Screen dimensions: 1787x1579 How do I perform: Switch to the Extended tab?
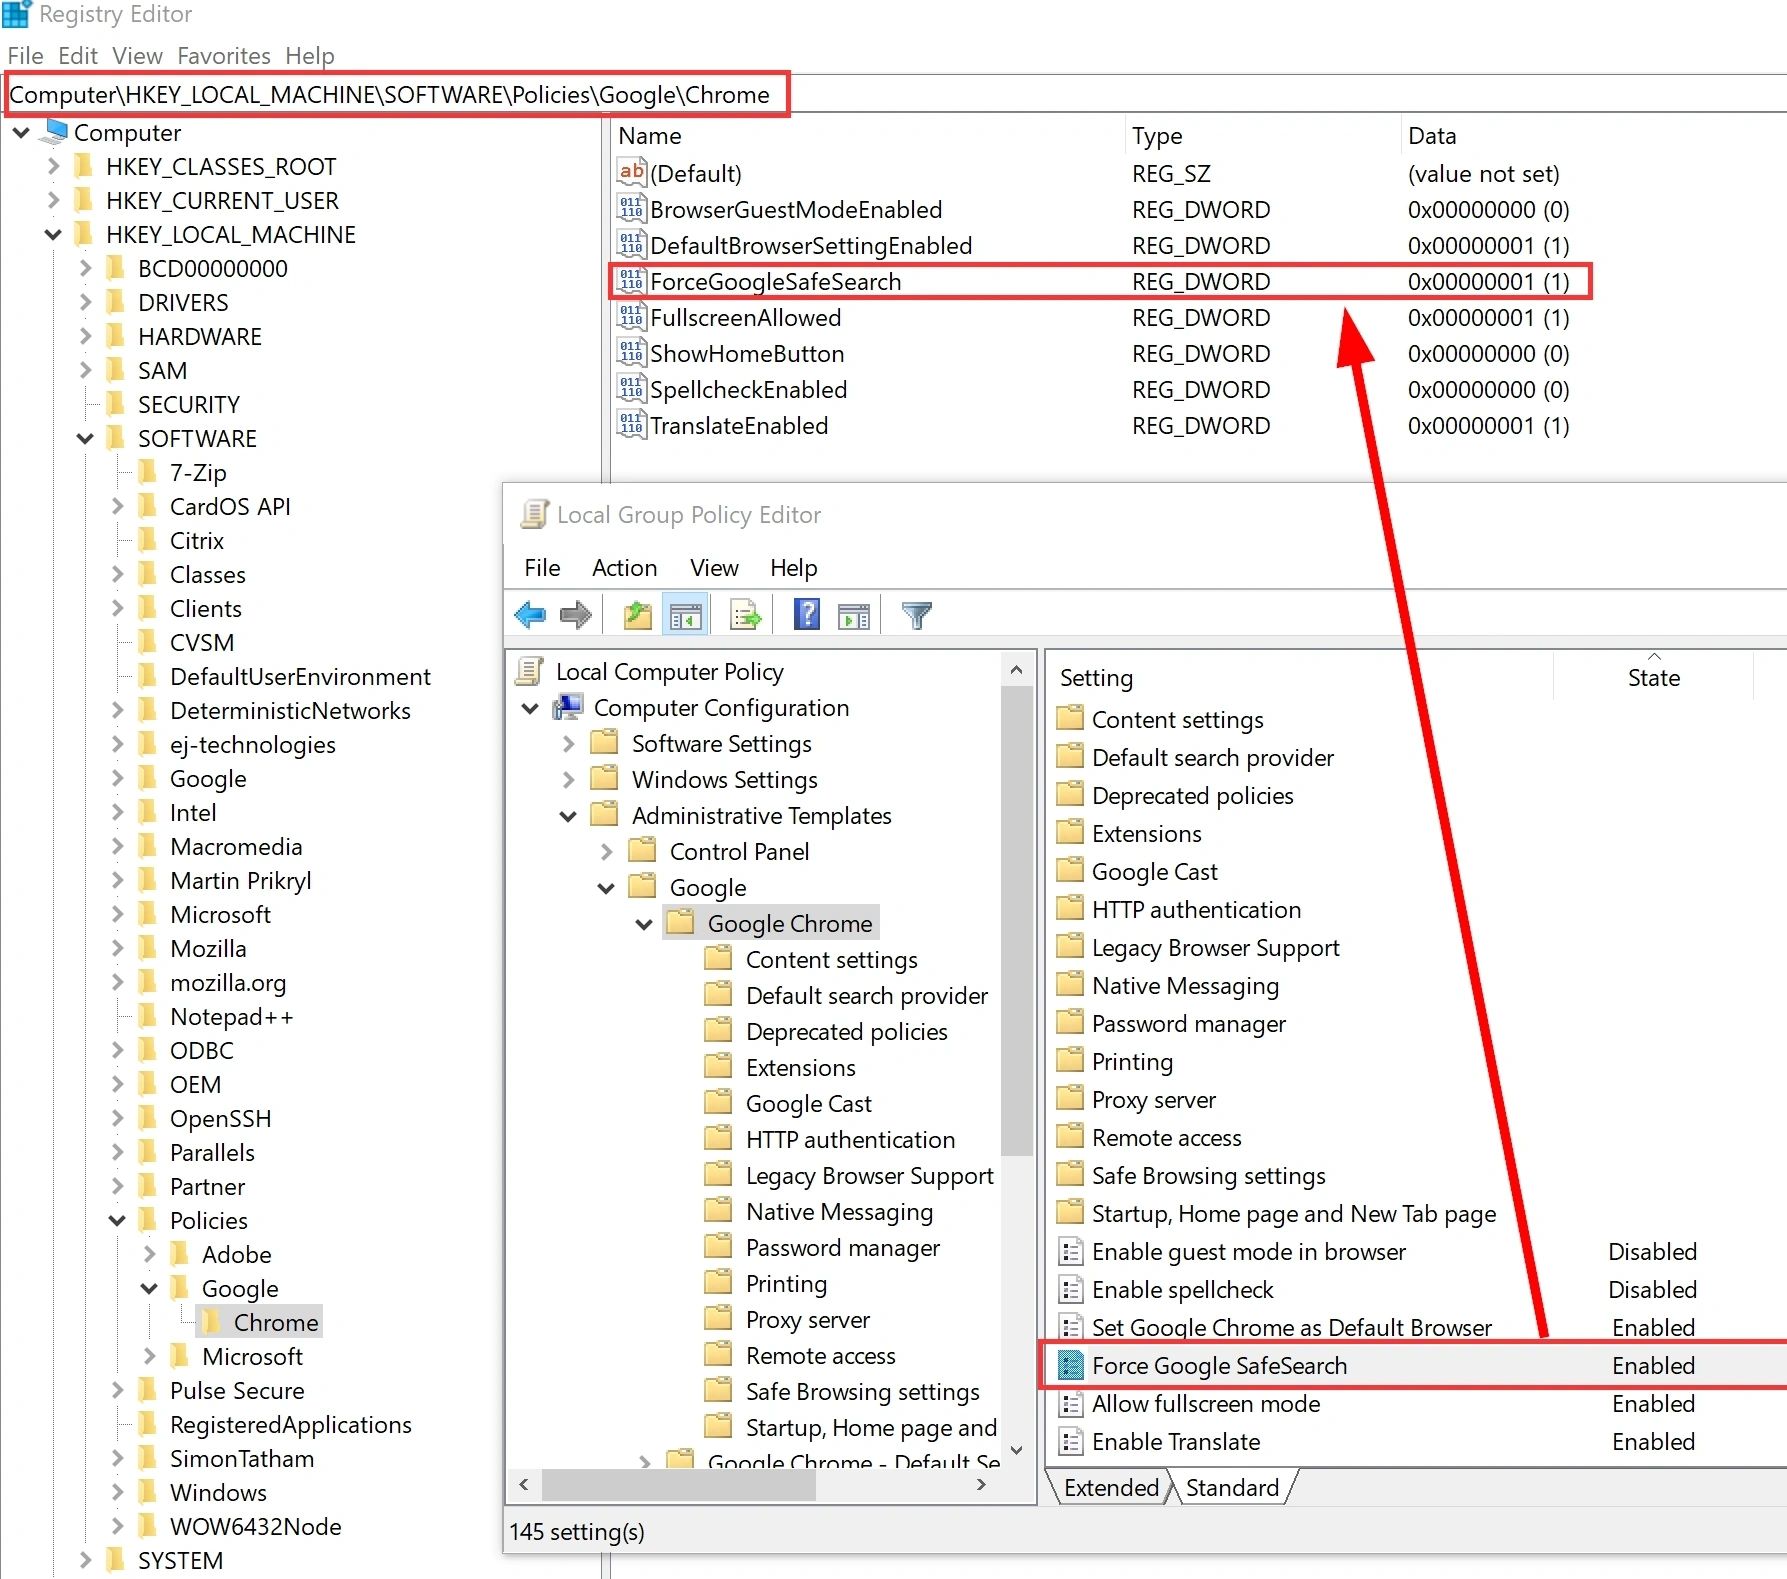point(1111,1487)
